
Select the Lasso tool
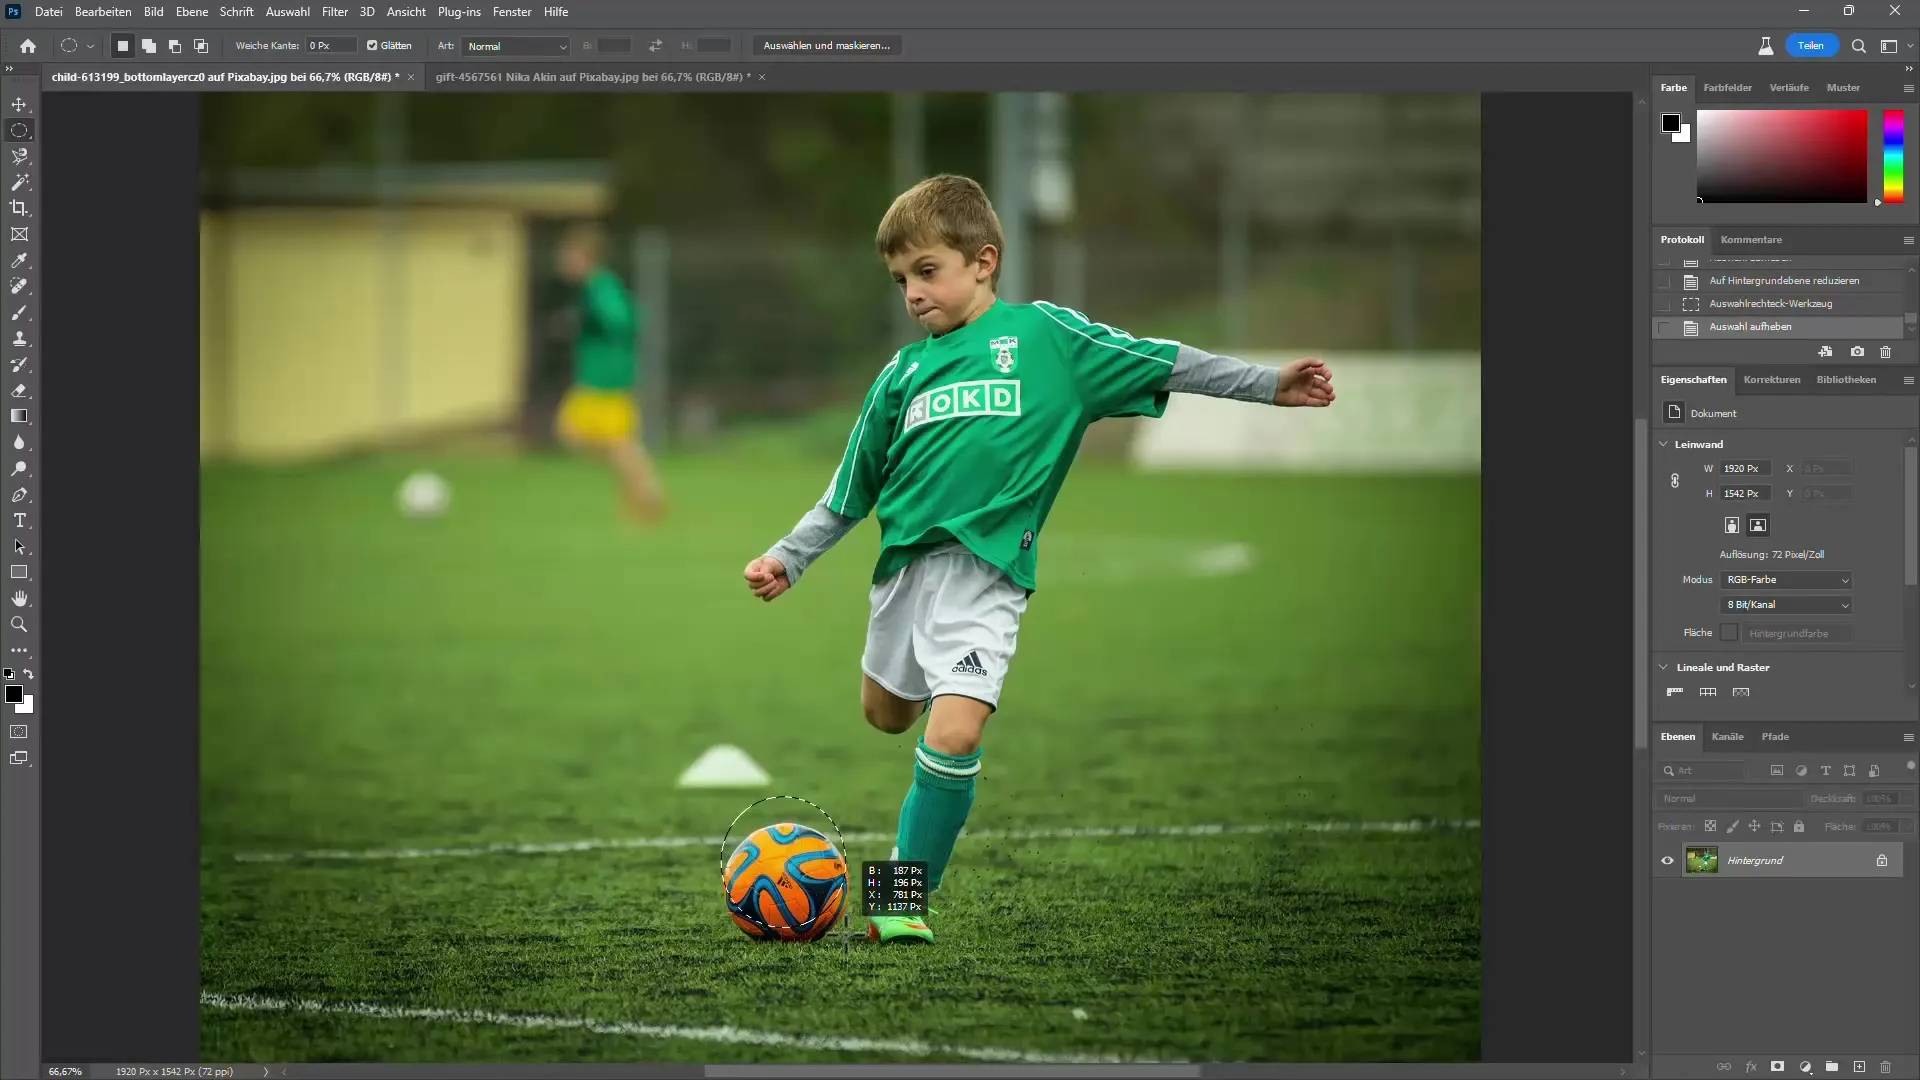(19, 156)
